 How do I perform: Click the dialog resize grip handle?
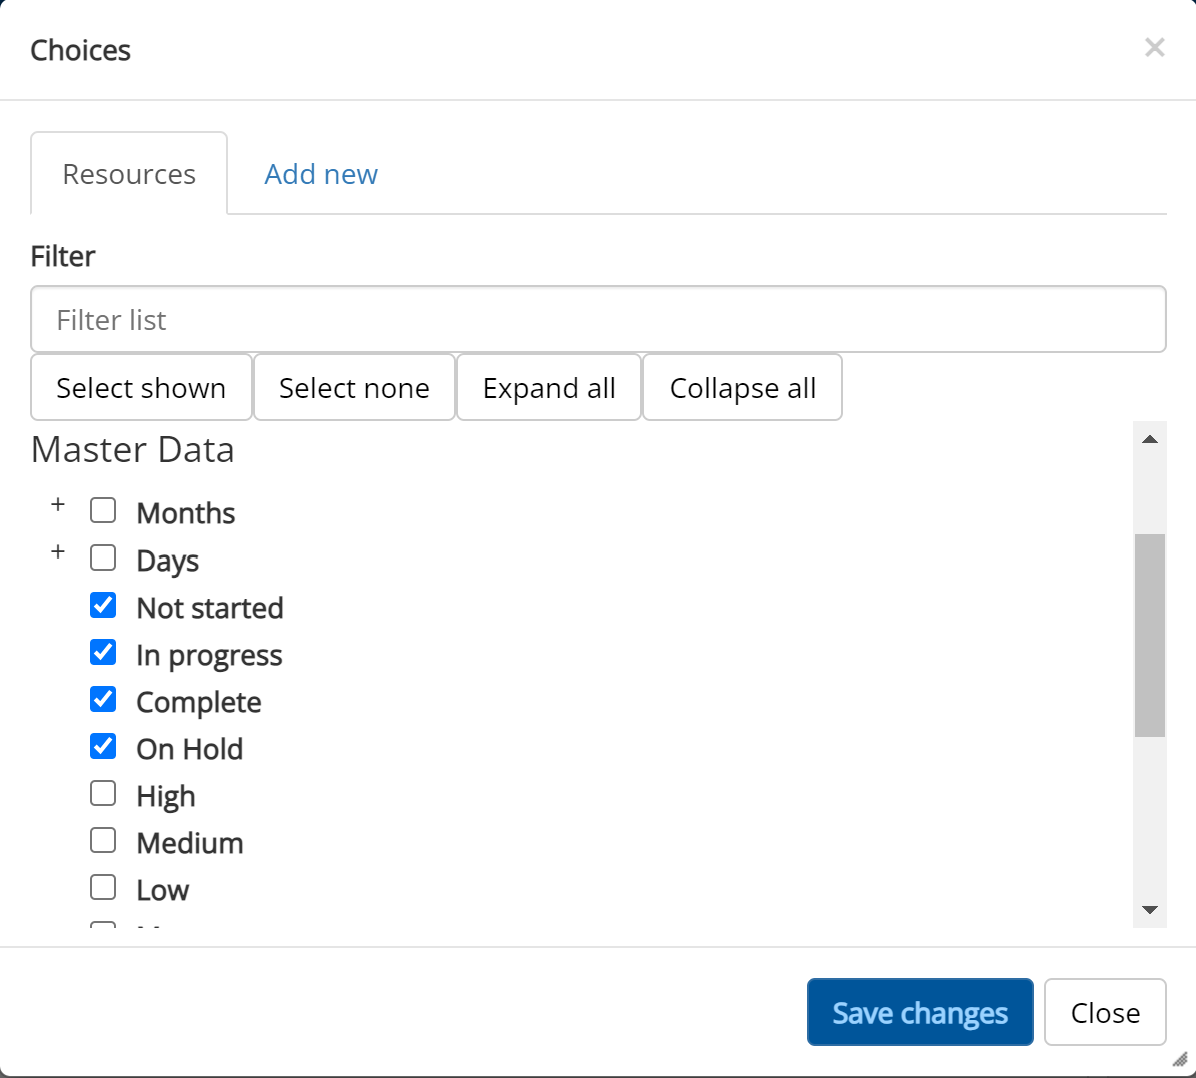click(x=1180, y=1060)
